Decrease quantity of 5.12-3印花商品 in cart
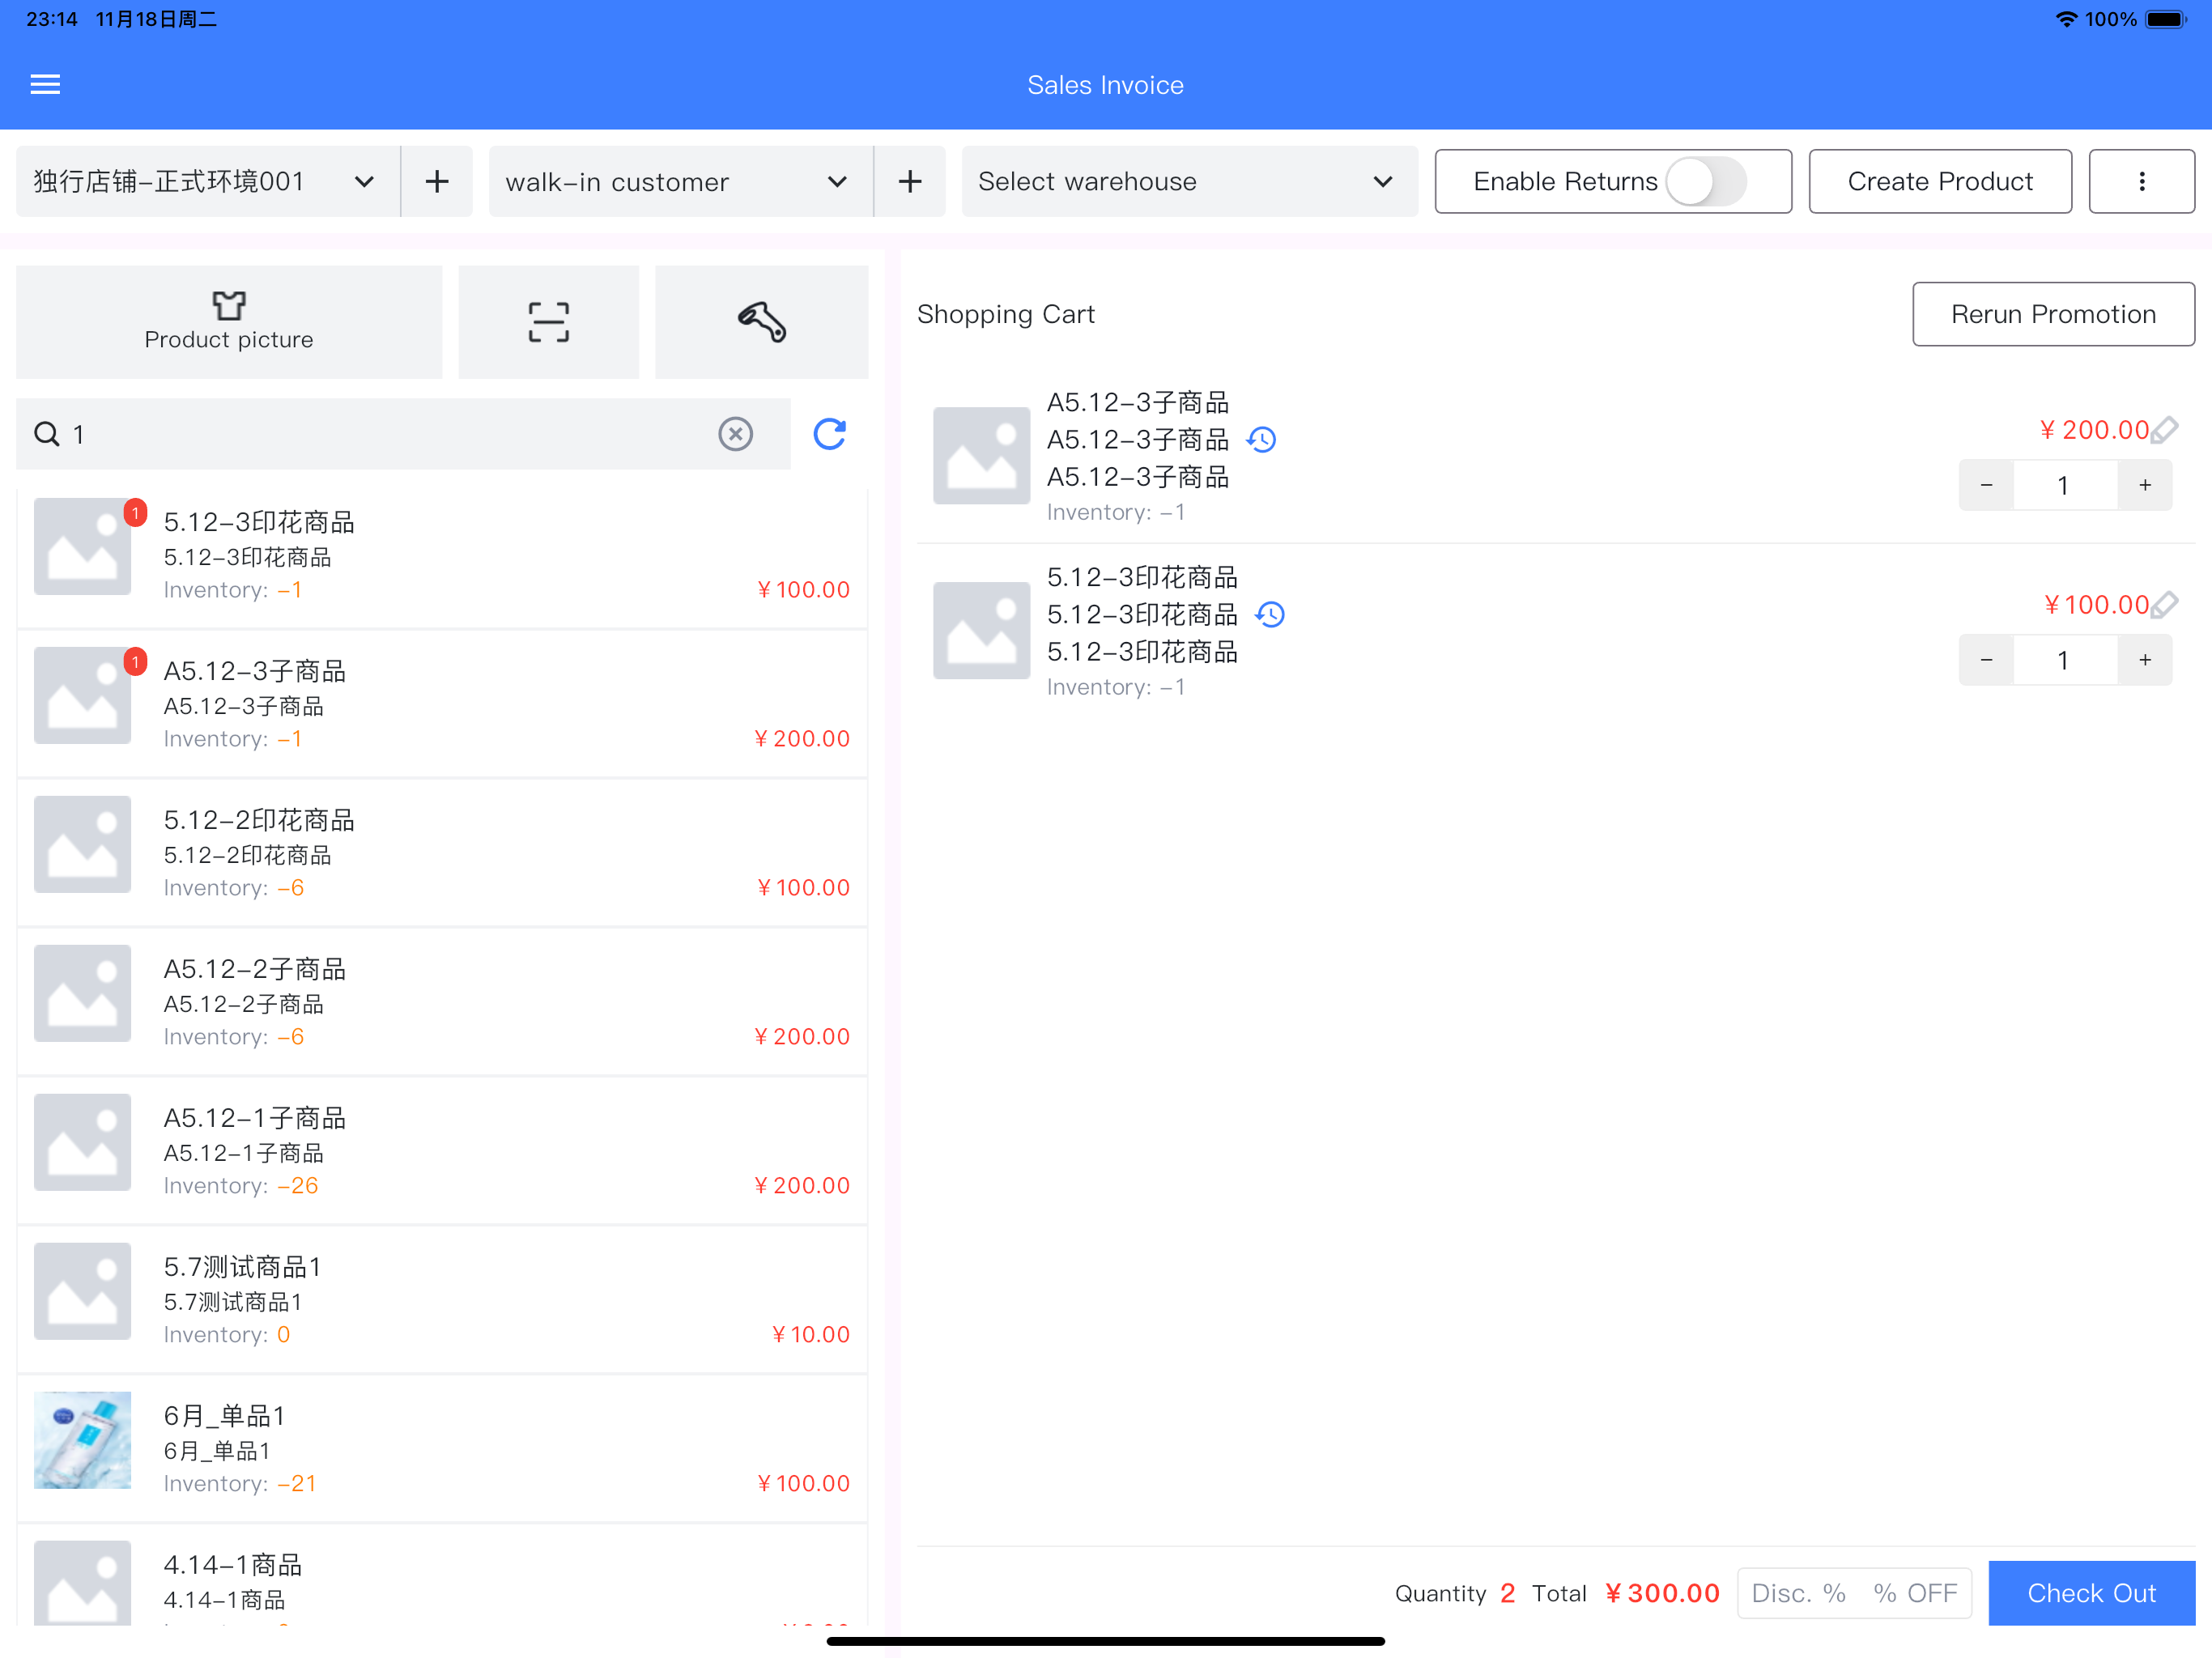Screen dimensions: 2212x1658 click(x=1986, y=661)
